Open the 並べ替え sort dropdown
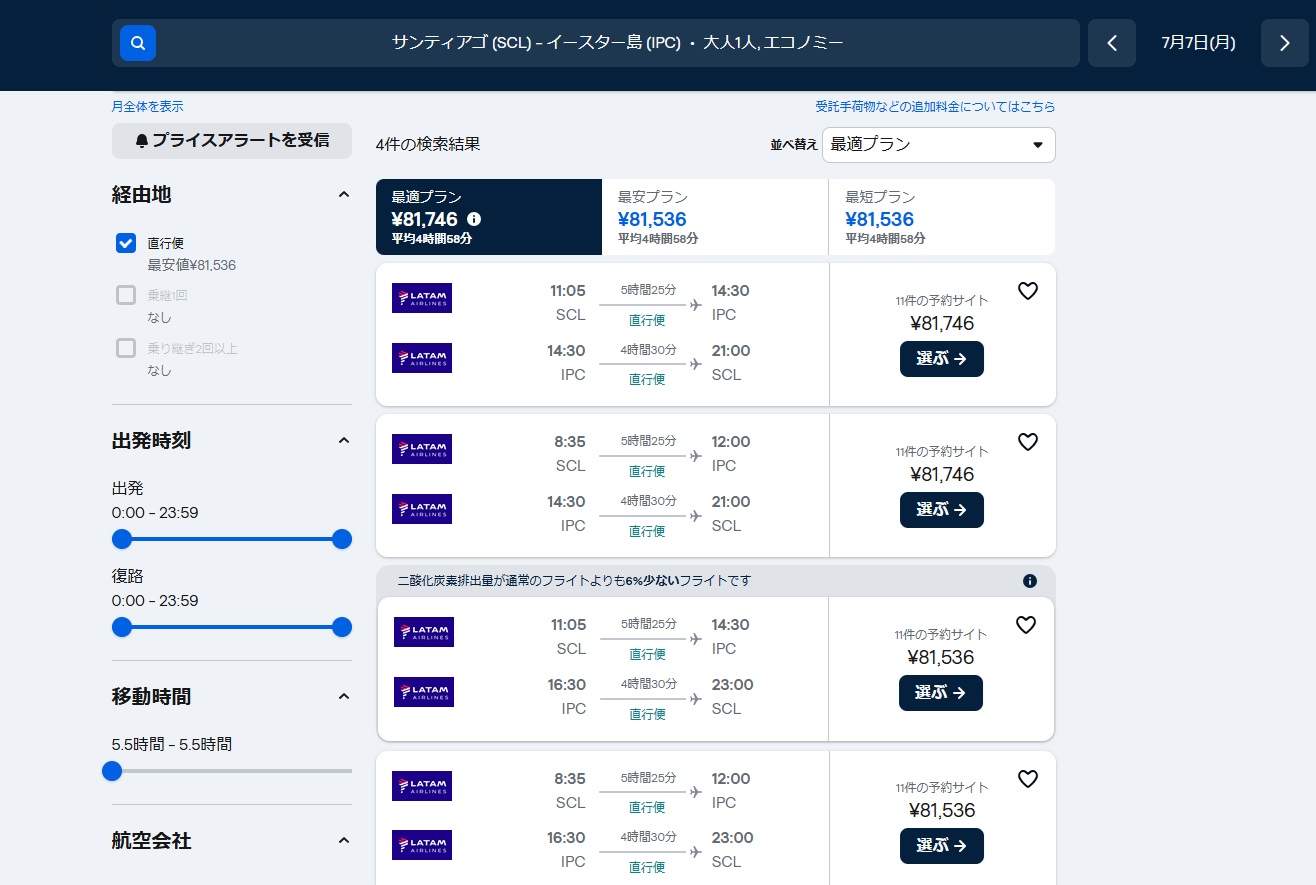Image resolution: width=1316 pixels, height=885 pixels. pyautogui.click(x=938, y=145)
